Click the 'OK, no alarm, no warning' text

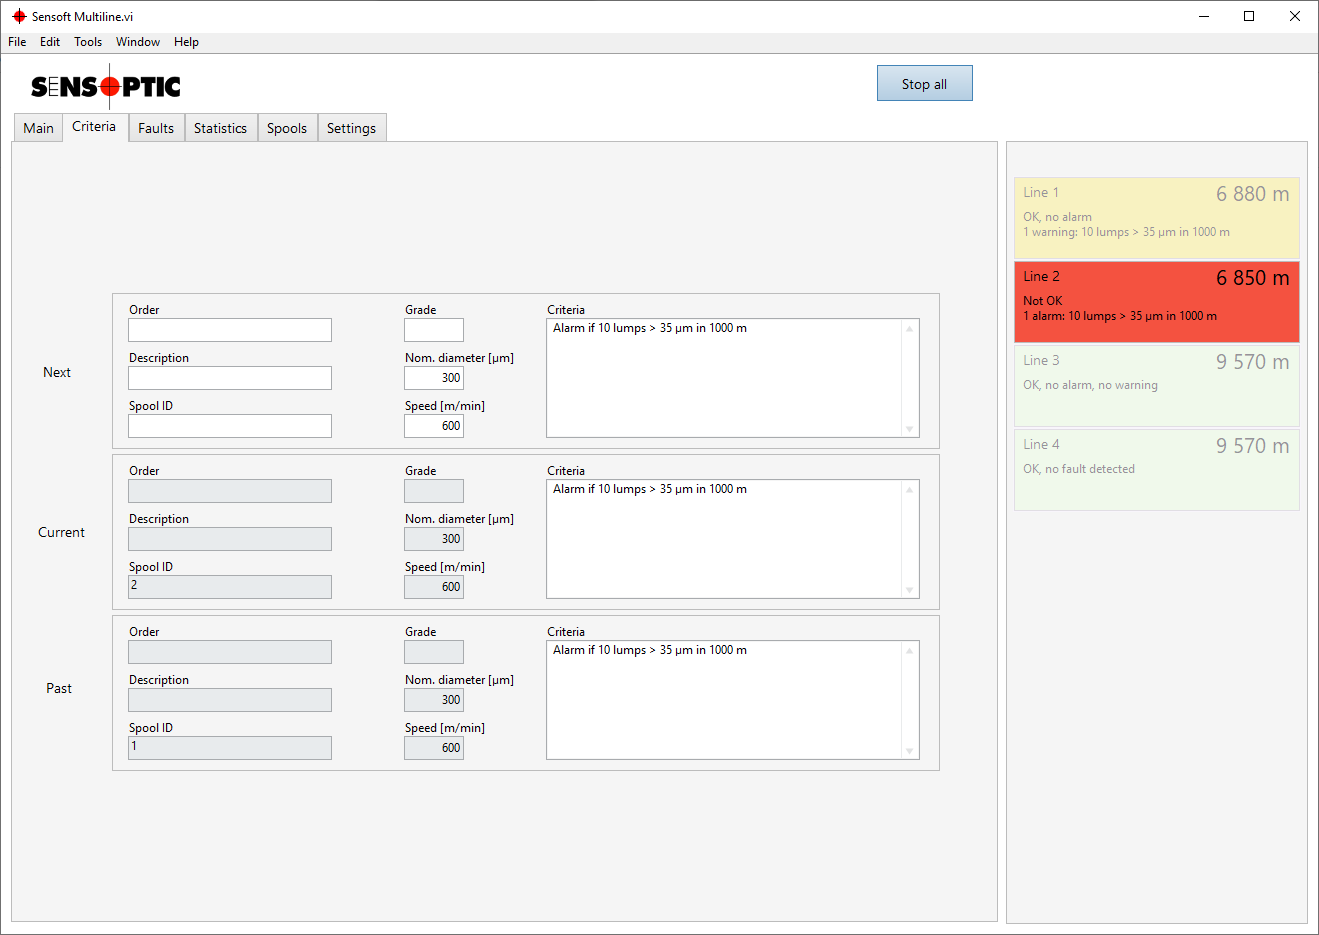click(1090, 385)
